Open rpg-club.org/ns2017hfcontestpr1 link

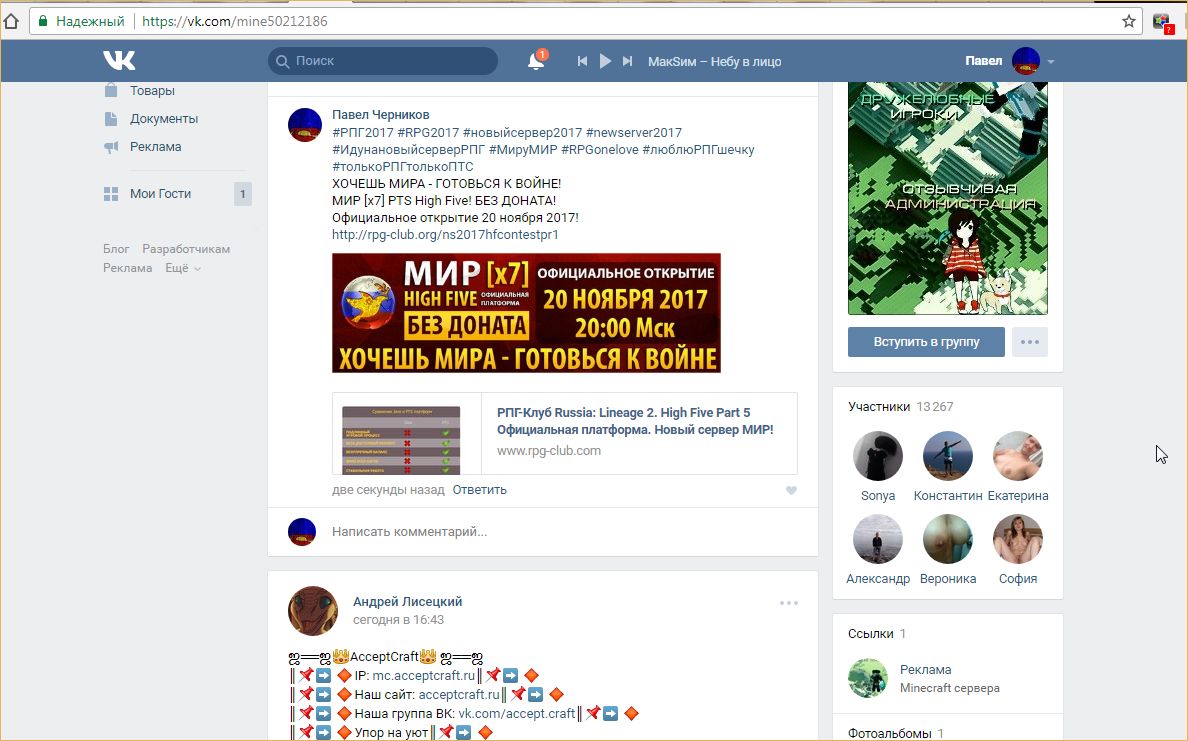445,234
